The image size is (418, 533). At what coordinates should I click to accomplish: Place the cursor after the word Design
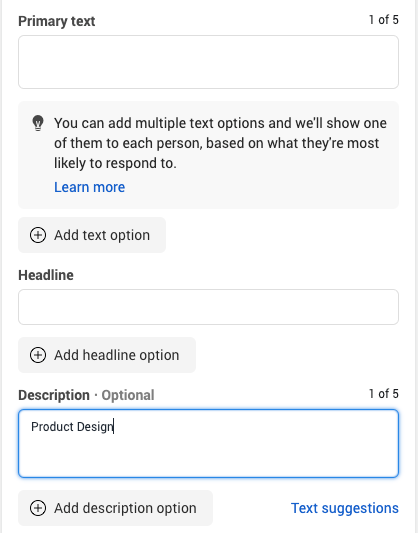pos(114,427)
